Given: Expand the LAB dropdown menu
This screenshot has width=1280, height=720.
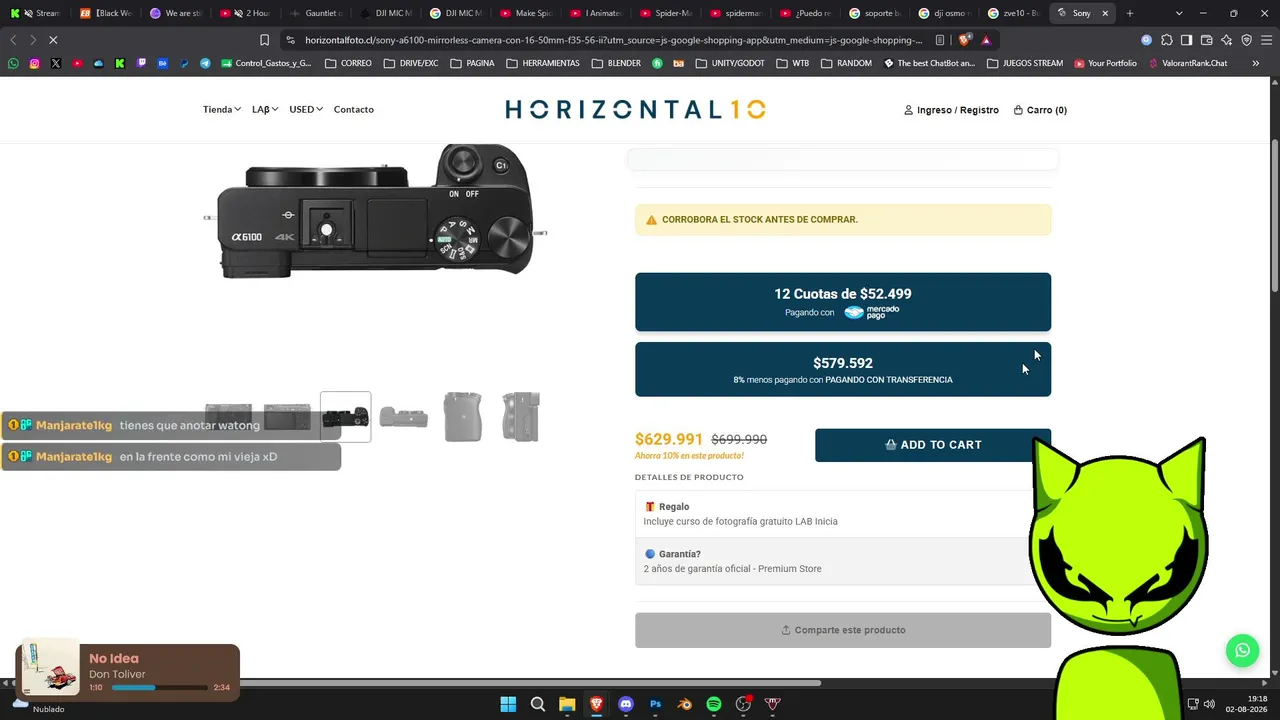Looking at the screenshot, I should tap(265, 109).
